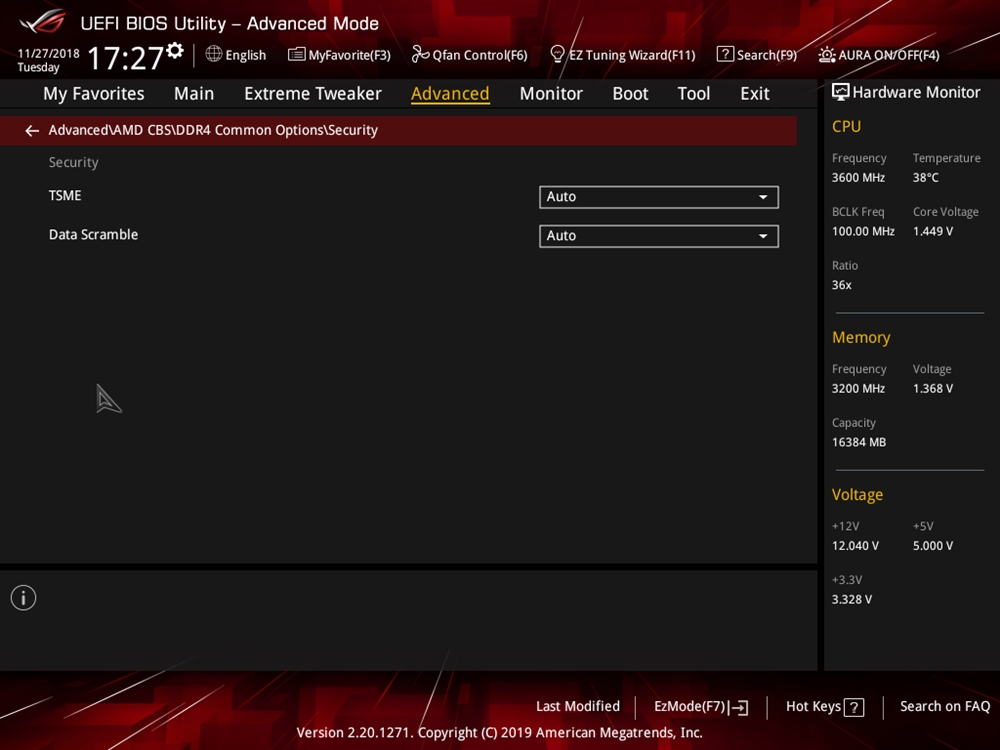Click the breadcrumb path text
Image resolution: width=1000 pixels, height=750 pixels.
point(213,130)
